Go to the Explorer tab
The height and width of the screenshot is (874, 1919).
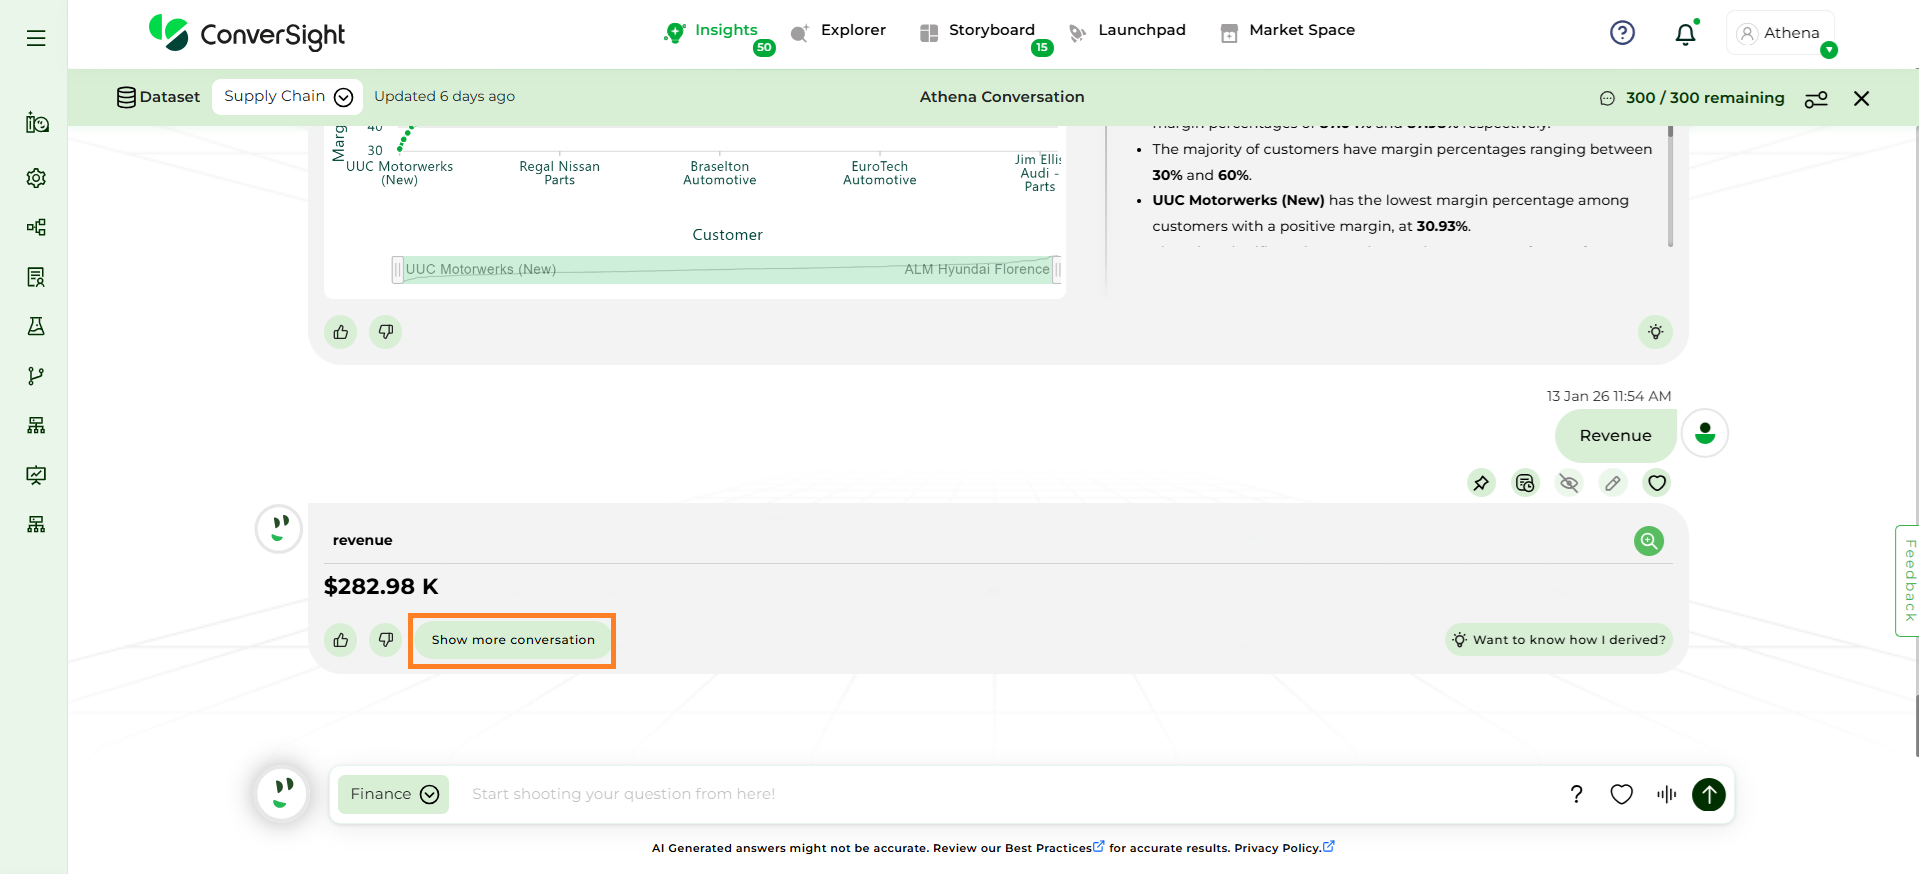852,31
